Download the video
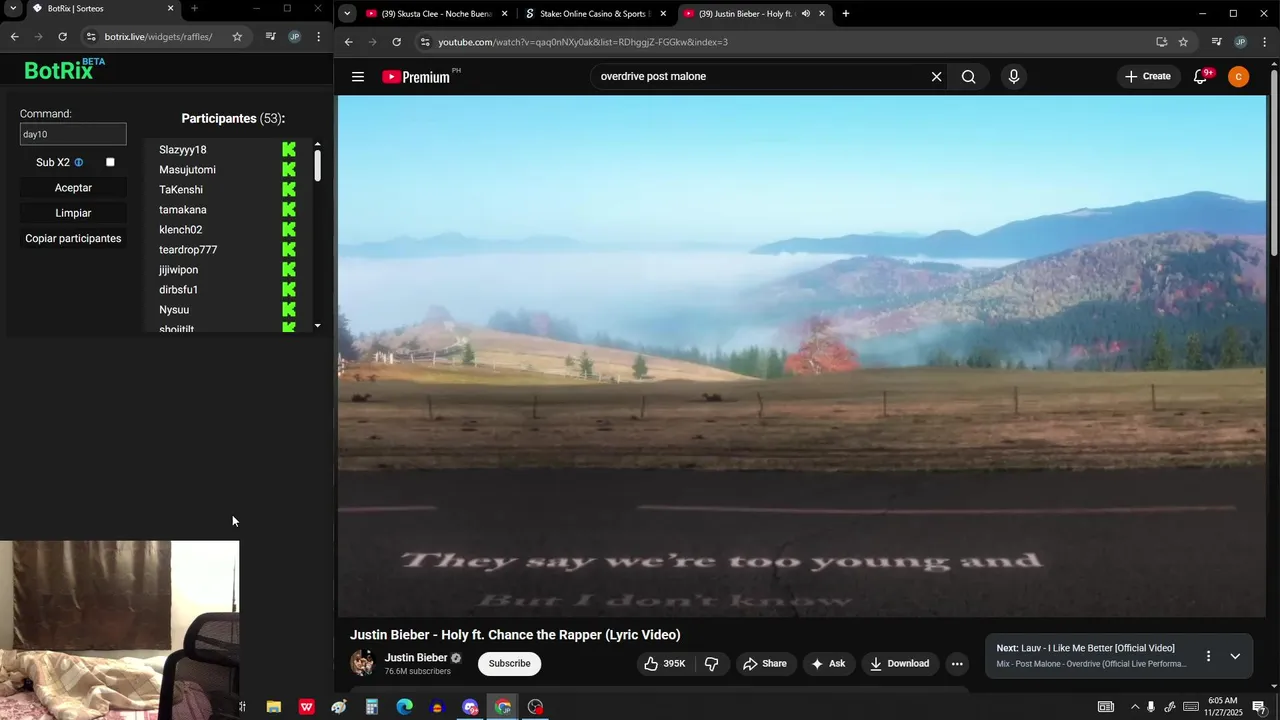 click(x=900, y=664)
